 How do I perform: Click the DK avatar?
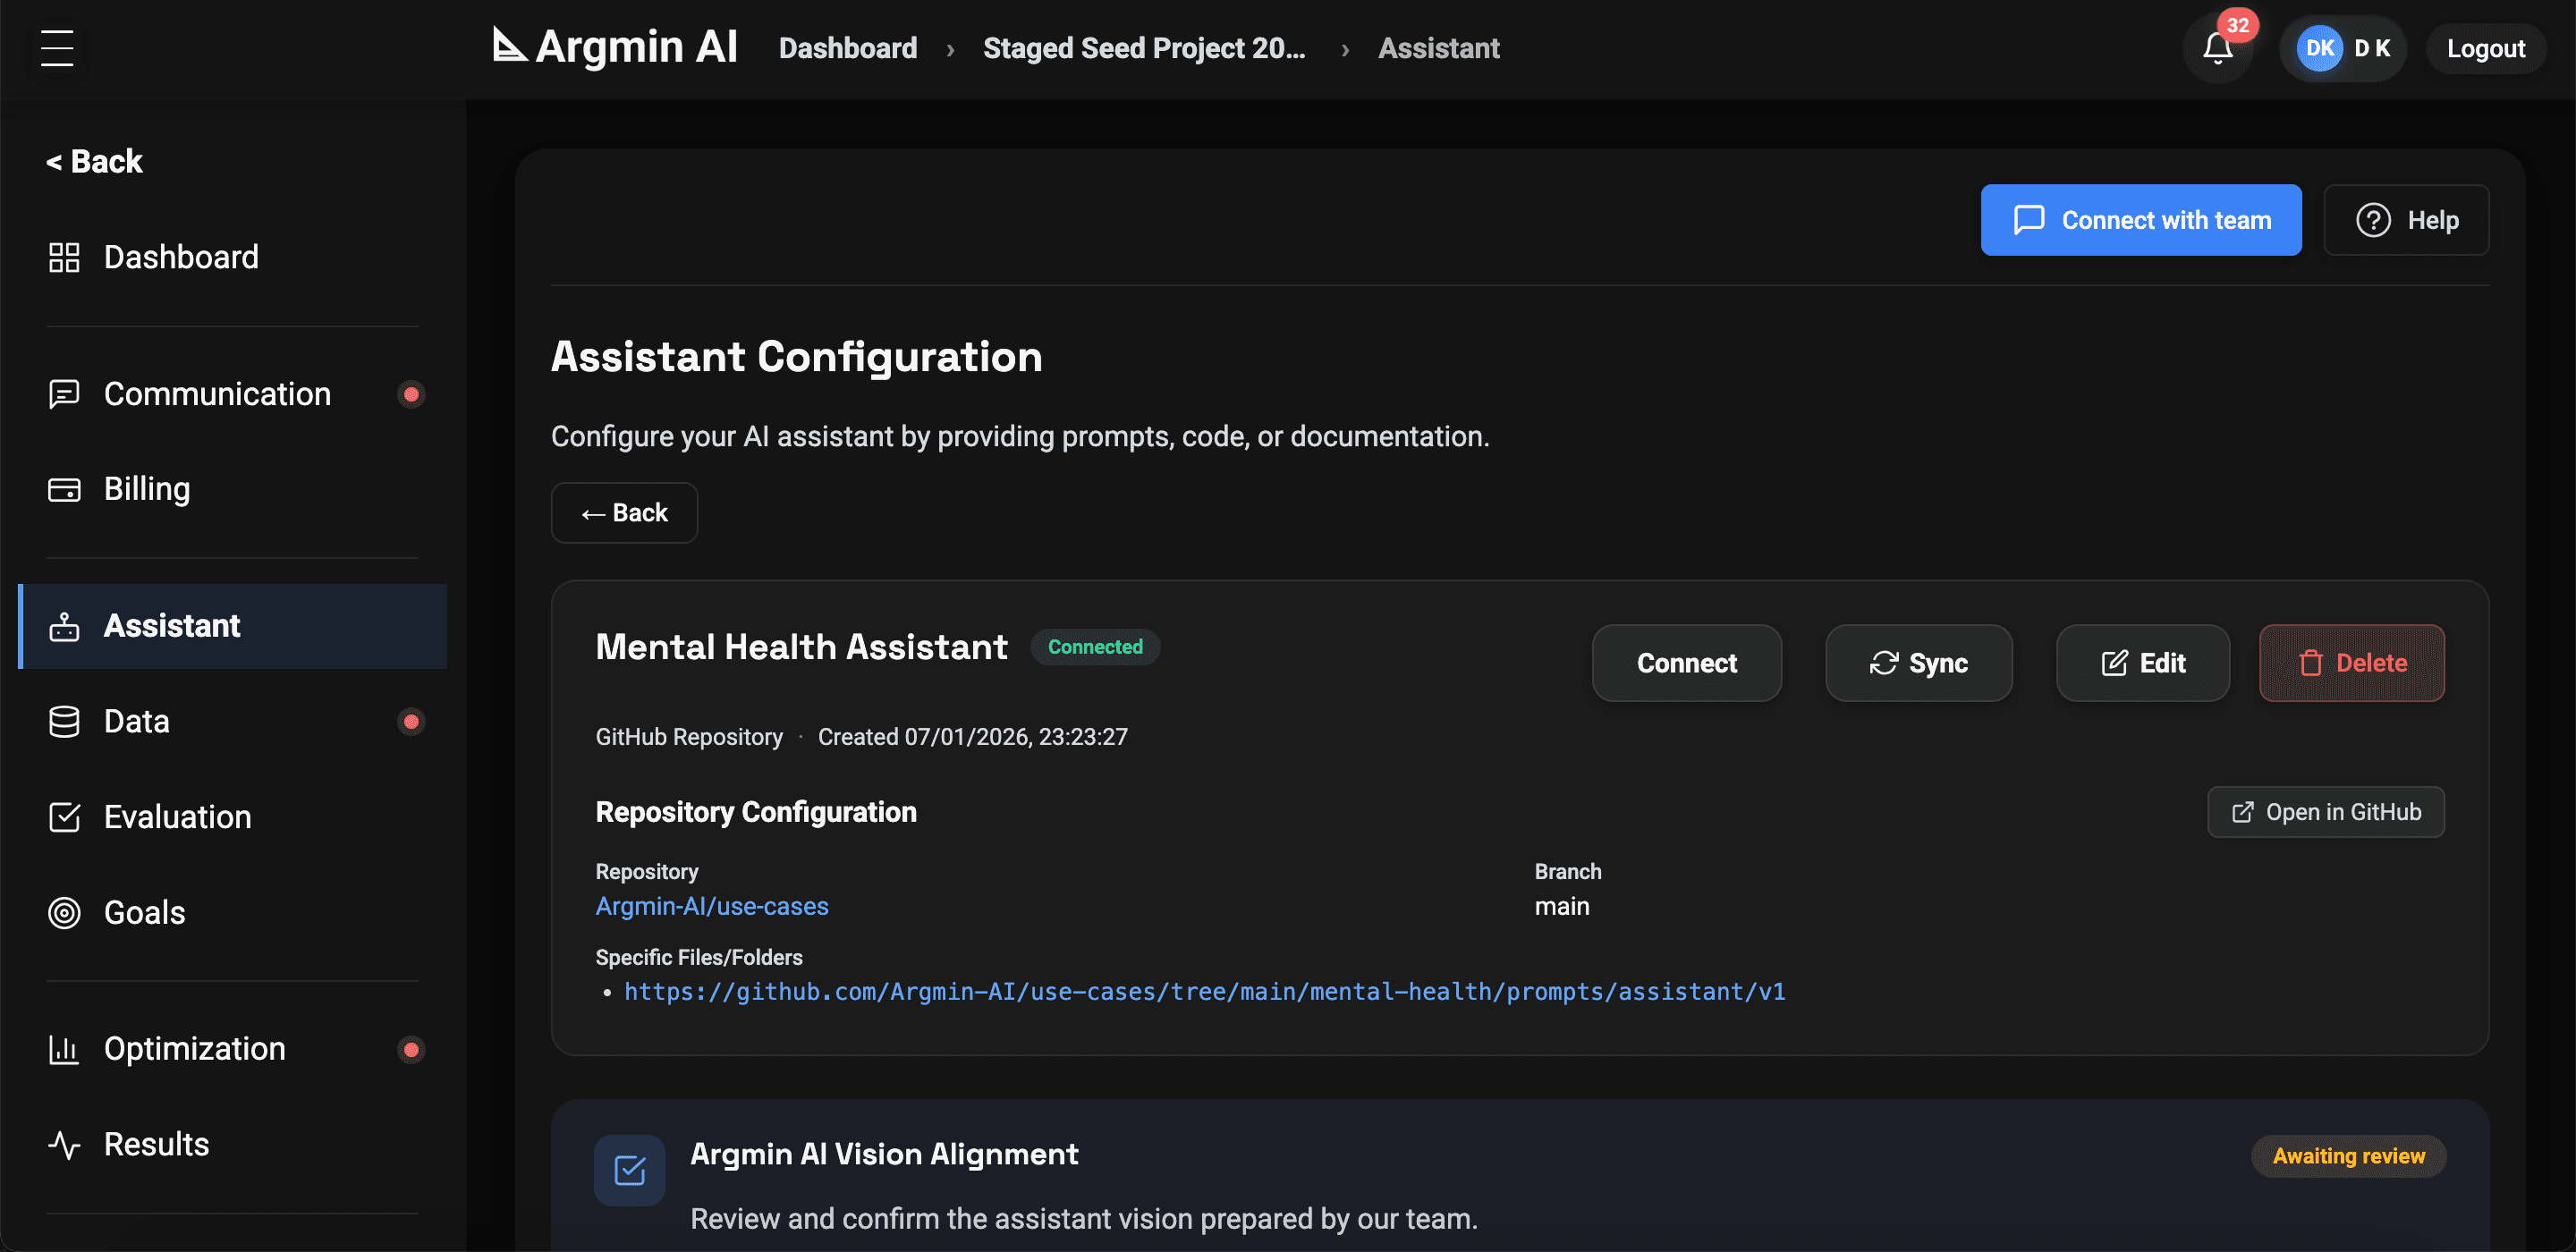[x=2320, y=48]
